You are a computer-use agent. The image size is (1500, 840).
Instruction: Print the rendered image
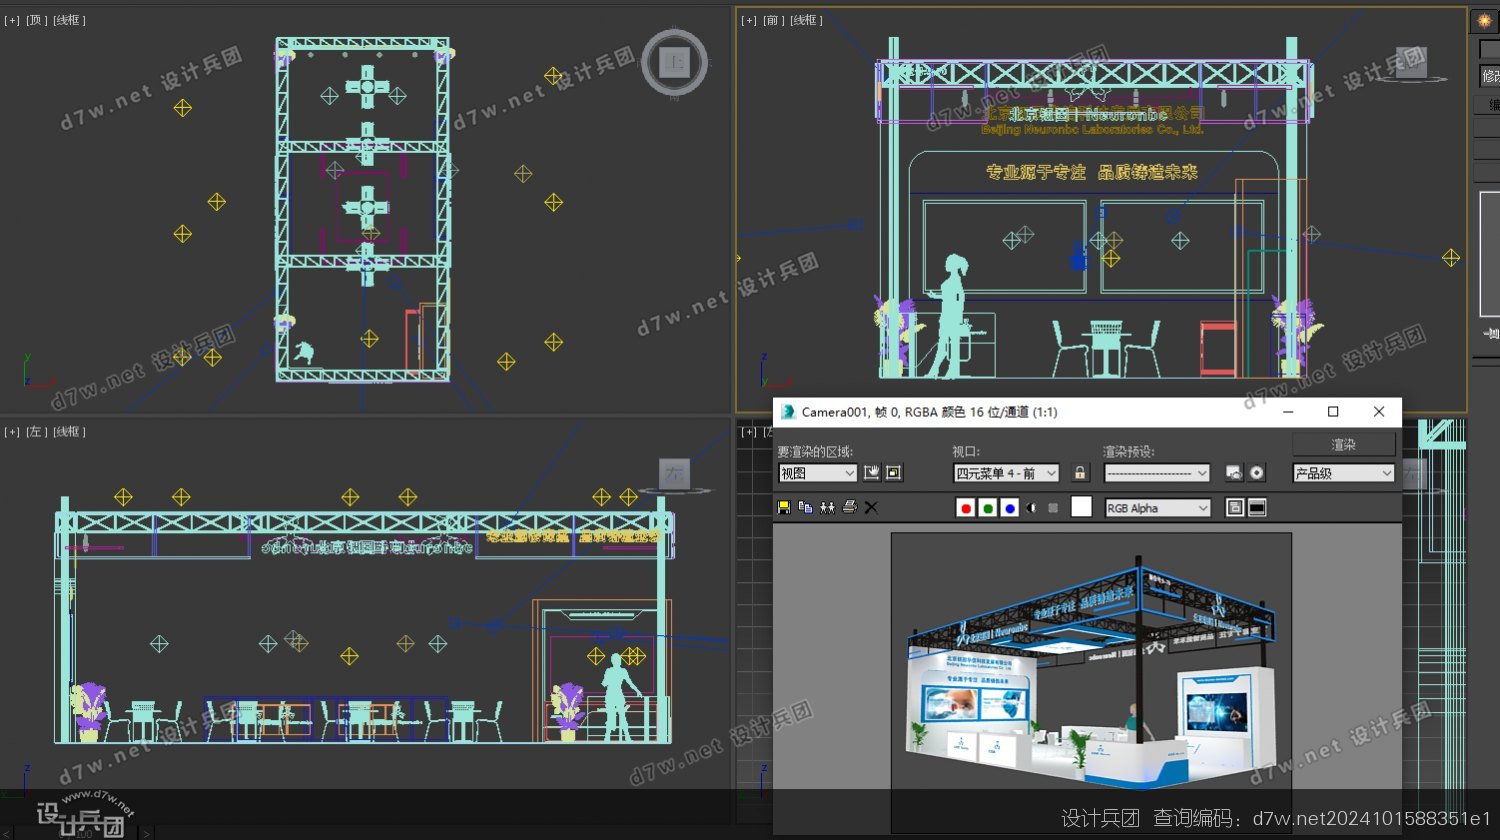click(850, 508)
